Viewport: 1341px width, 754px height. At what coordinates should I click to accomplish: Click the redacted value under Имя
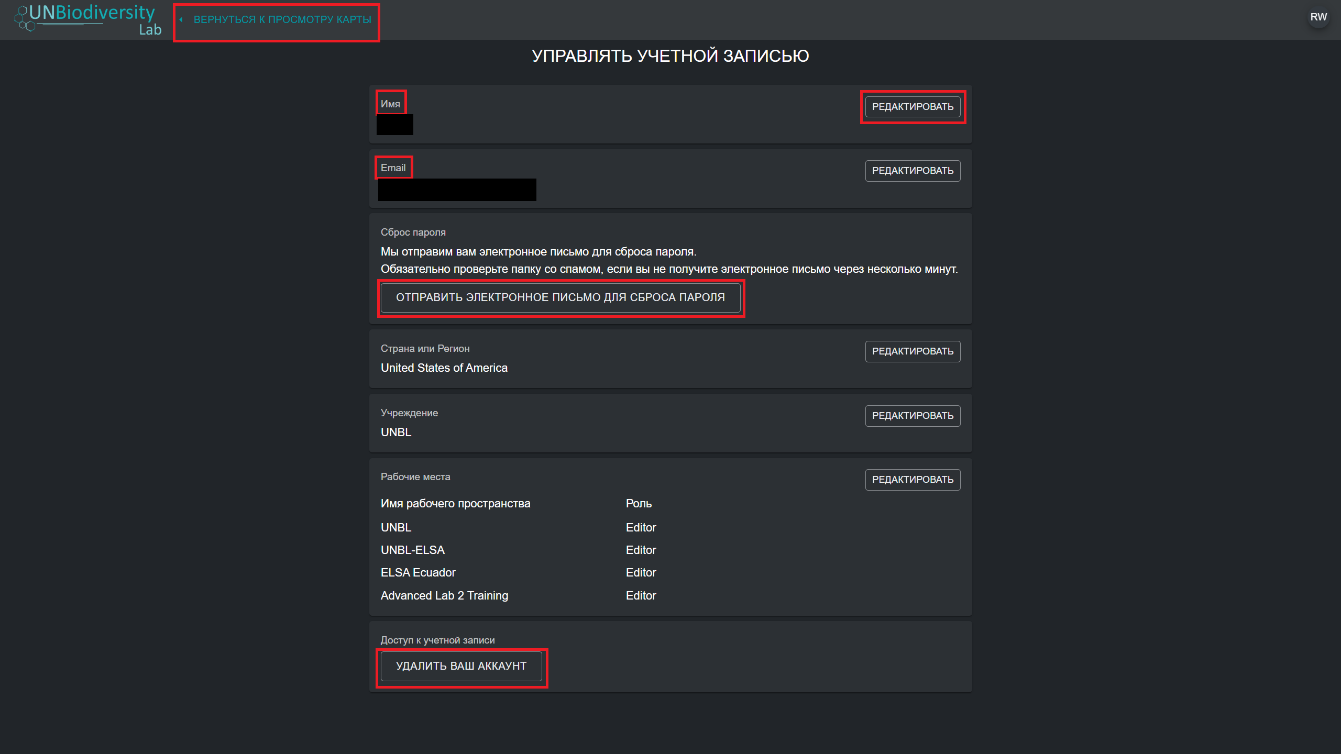coord(395,125)
